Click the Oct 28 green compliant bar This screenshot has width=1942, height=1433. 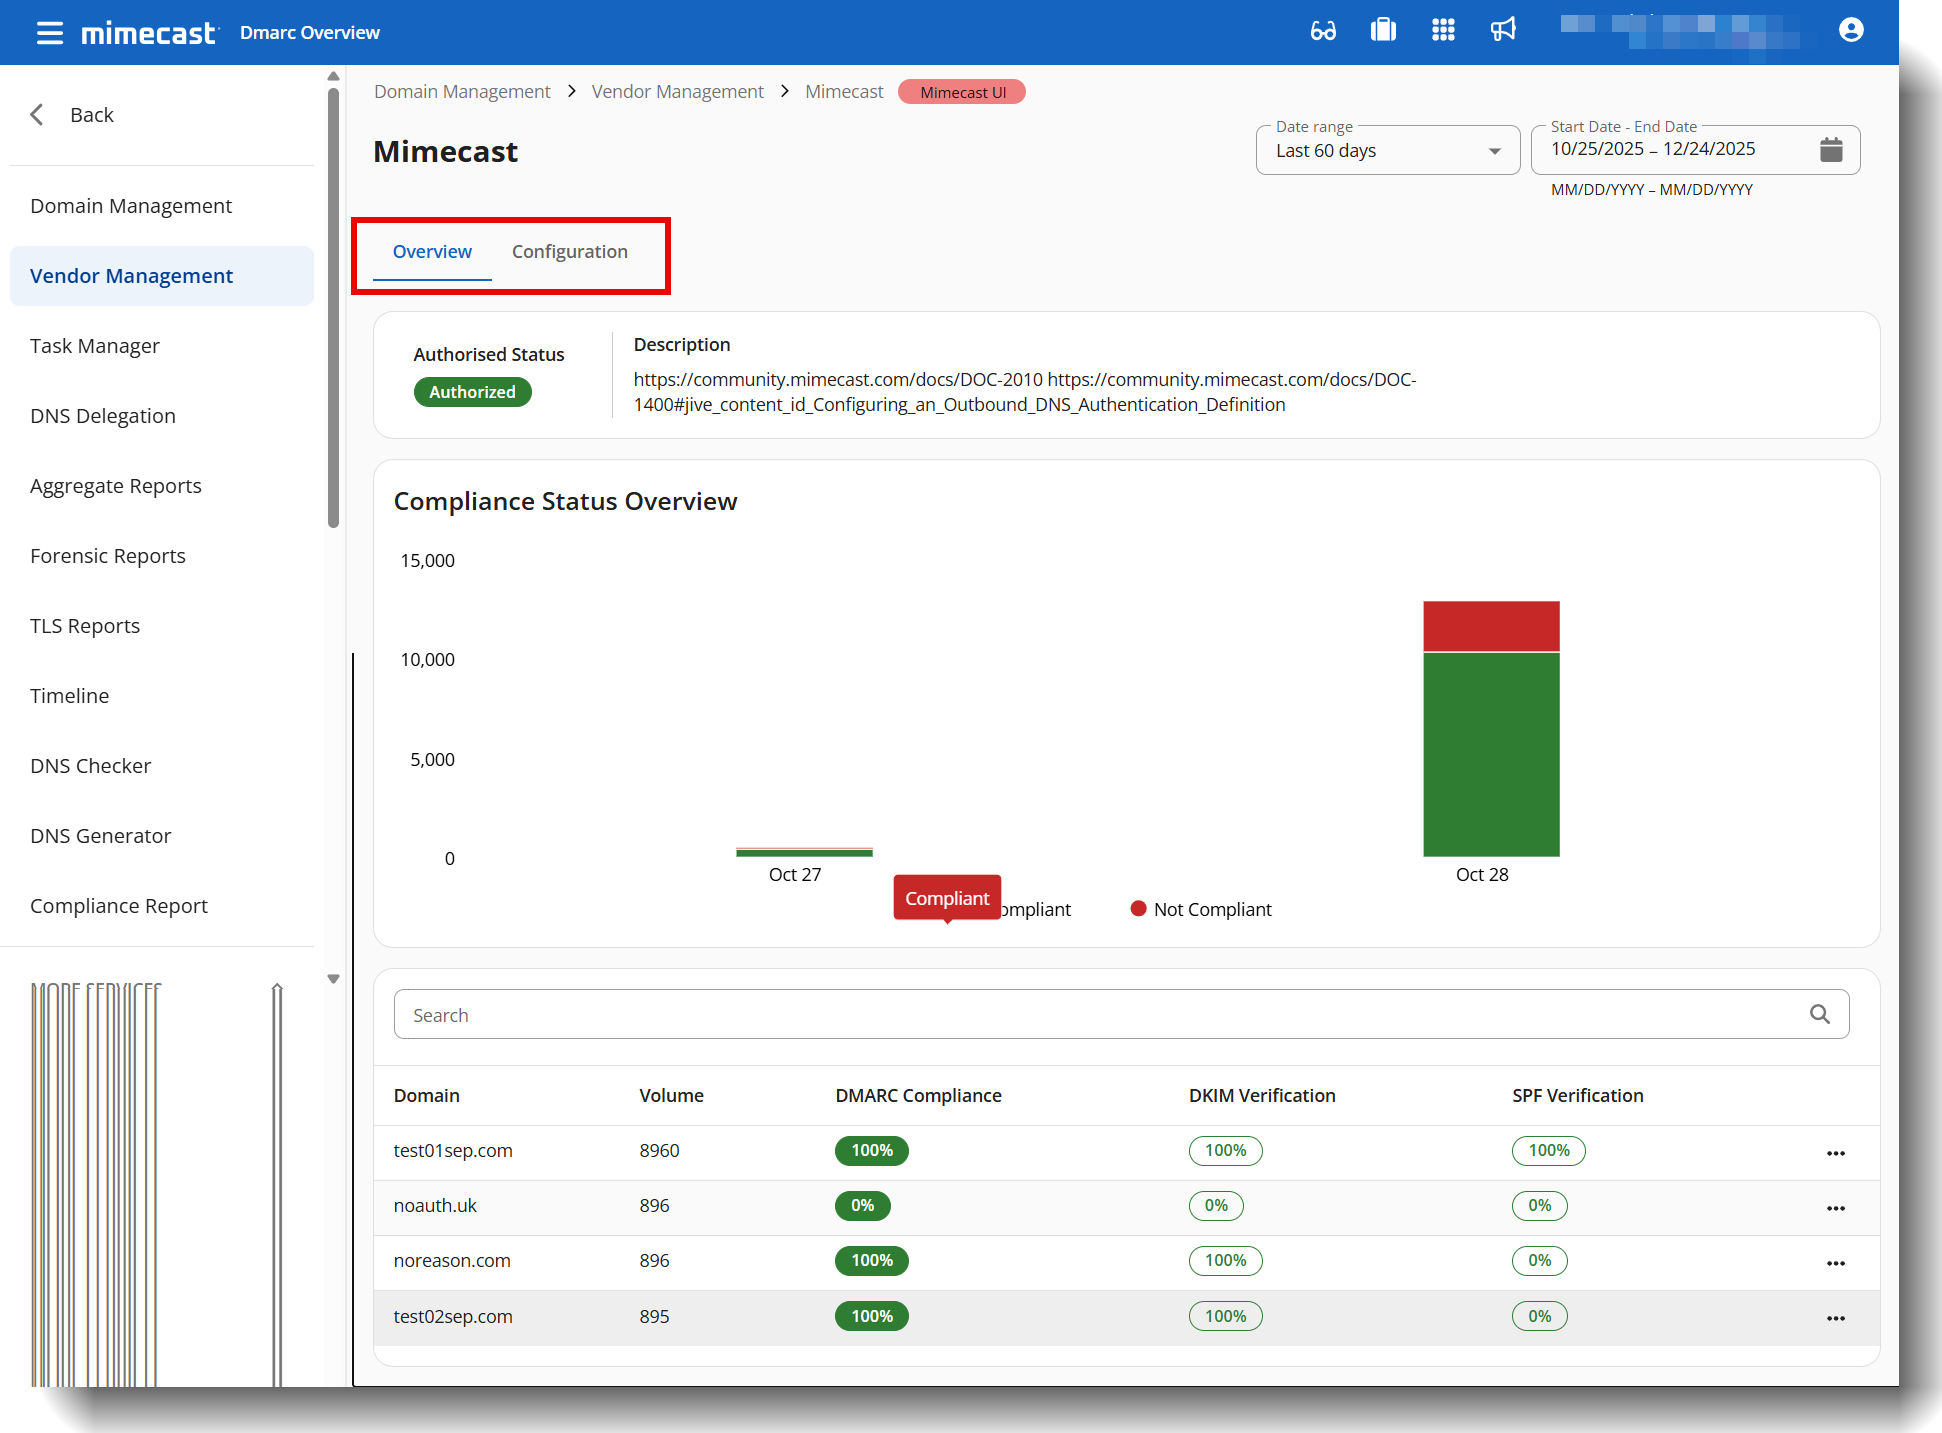(1491, 755)
